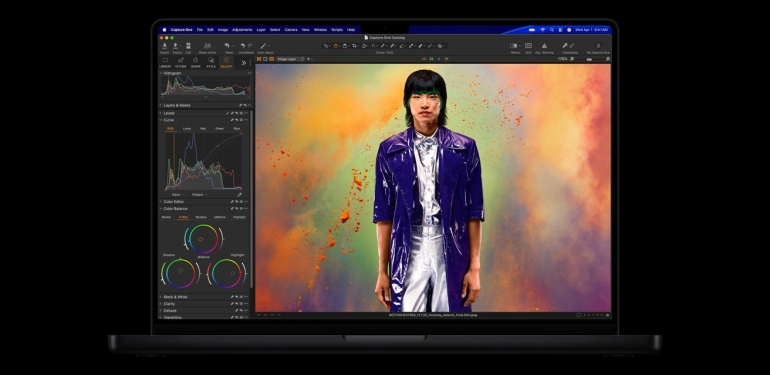The image size is (770, 375).
Task: Click the Spotlight search icon in menu bar
Action: point(551,30)
